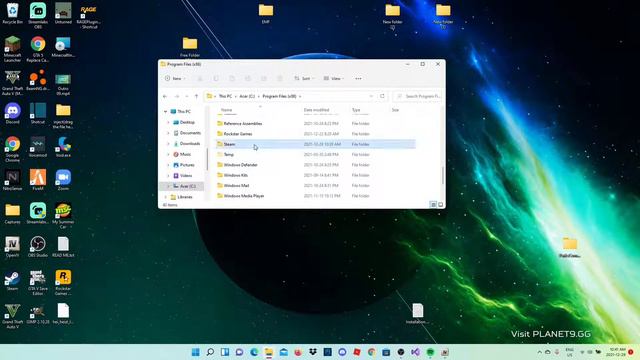Click the Search Program Files box
Image resolution: width=640 pixels, height=360 pixels.
[x=418, y=96]
